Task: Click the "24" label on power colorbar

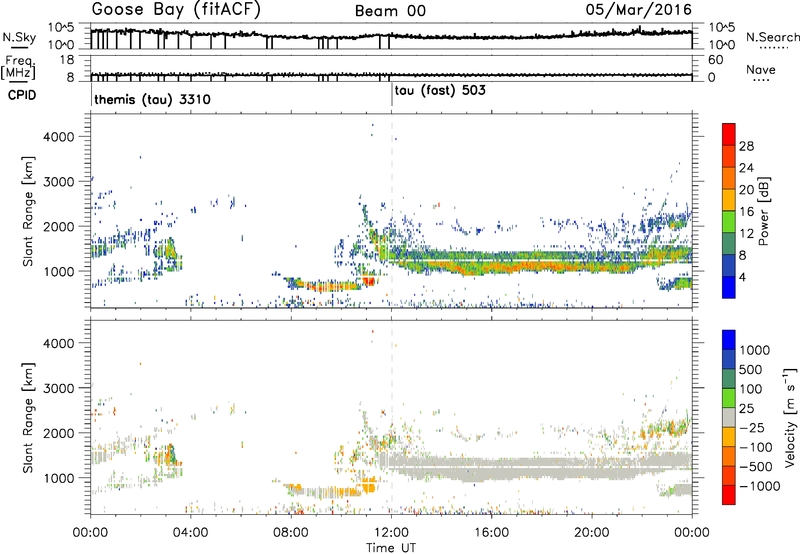Action: (746, 168)
